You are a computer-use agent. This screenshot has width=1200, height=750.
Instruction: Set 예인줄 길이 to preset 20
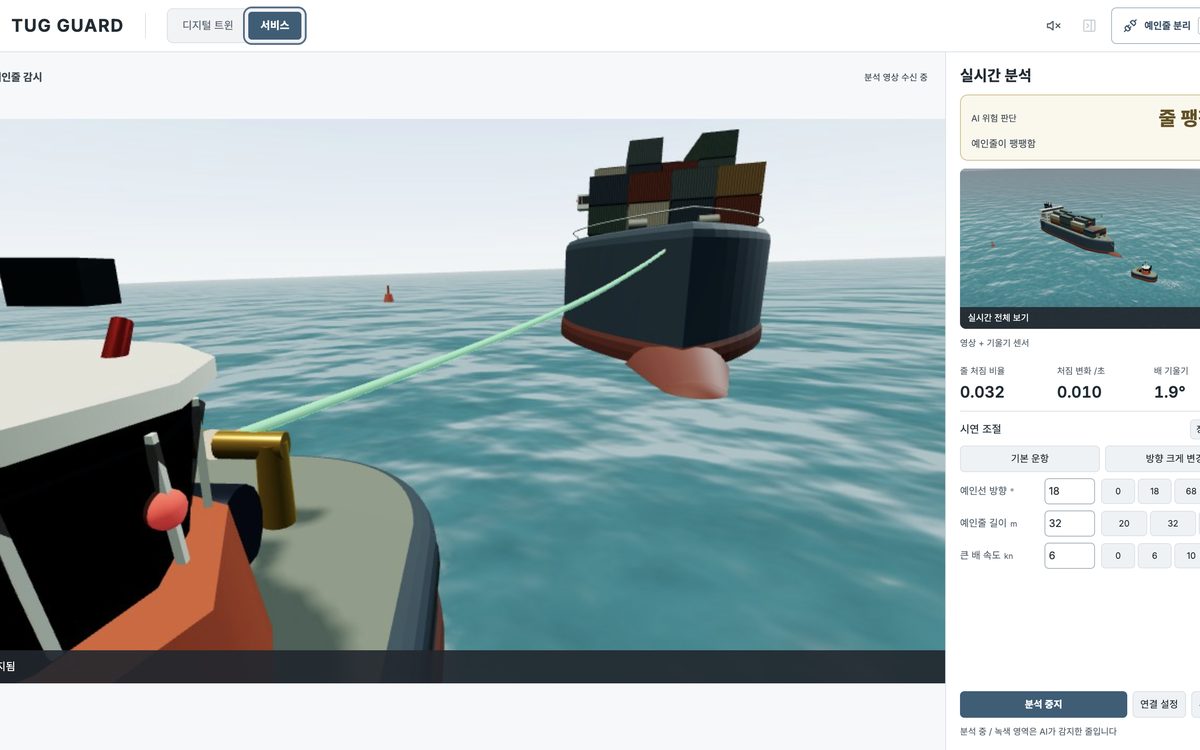(x=1124, y=523)
